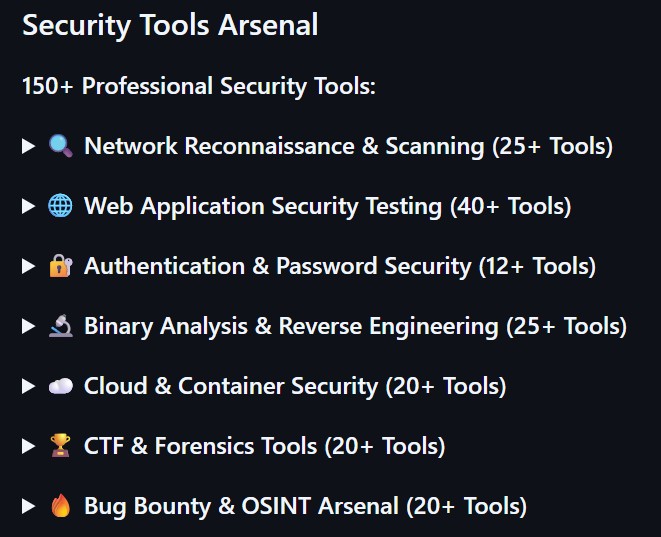Open the Binary Analysis & Reverse Engineering text
The image size is (661, 537).
[x=355, y=327]
